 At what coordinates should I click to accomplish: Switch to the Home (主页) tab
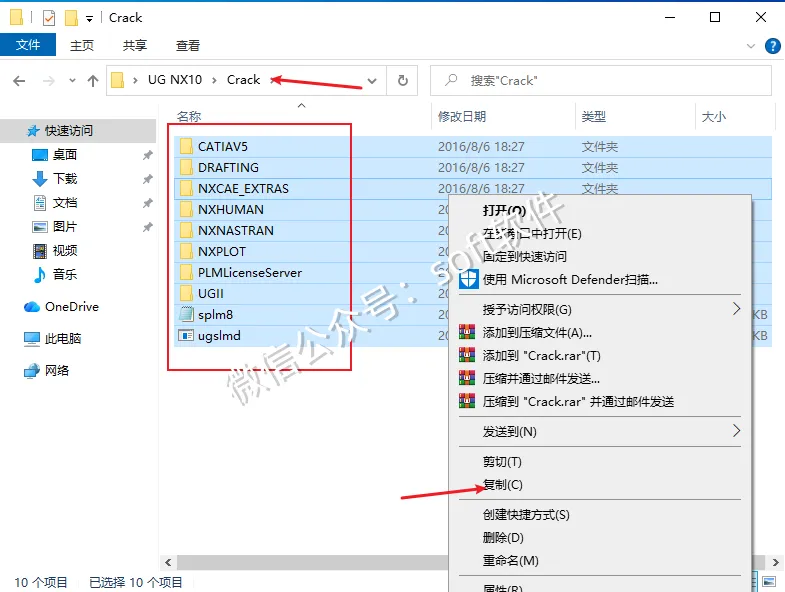tap(82, 46)
